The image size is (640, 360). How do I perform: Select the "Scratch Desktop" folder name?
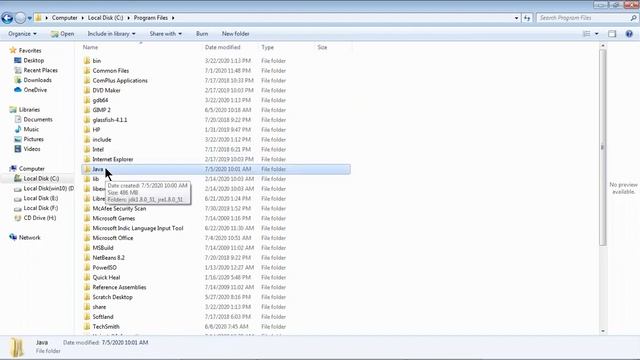pos(112,297)
